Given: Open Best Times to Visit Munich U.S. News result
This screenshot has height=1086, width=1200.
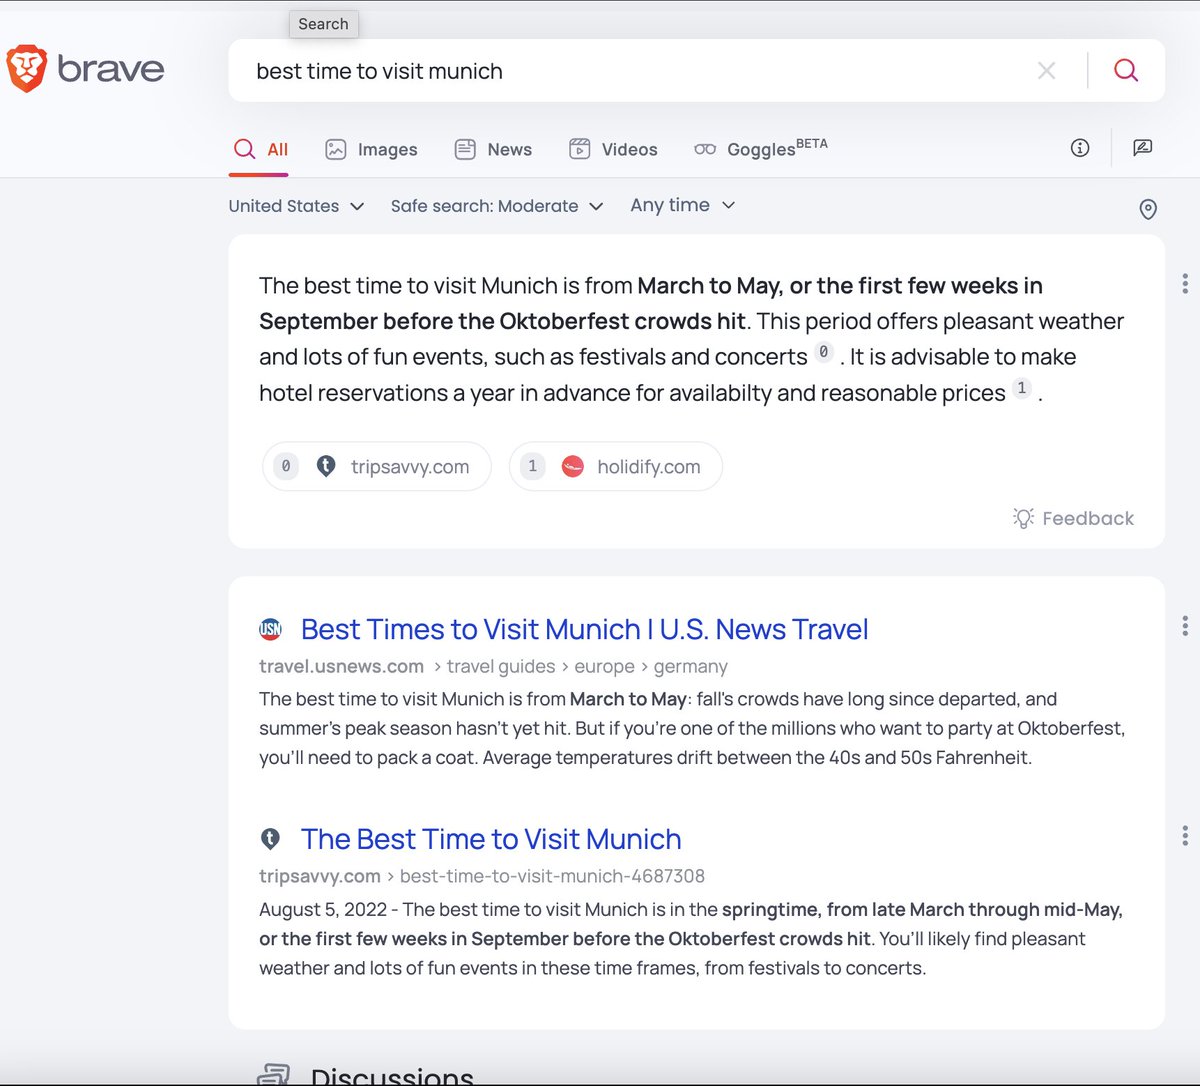Looking at the screenshot, I should tap(584, 629).
